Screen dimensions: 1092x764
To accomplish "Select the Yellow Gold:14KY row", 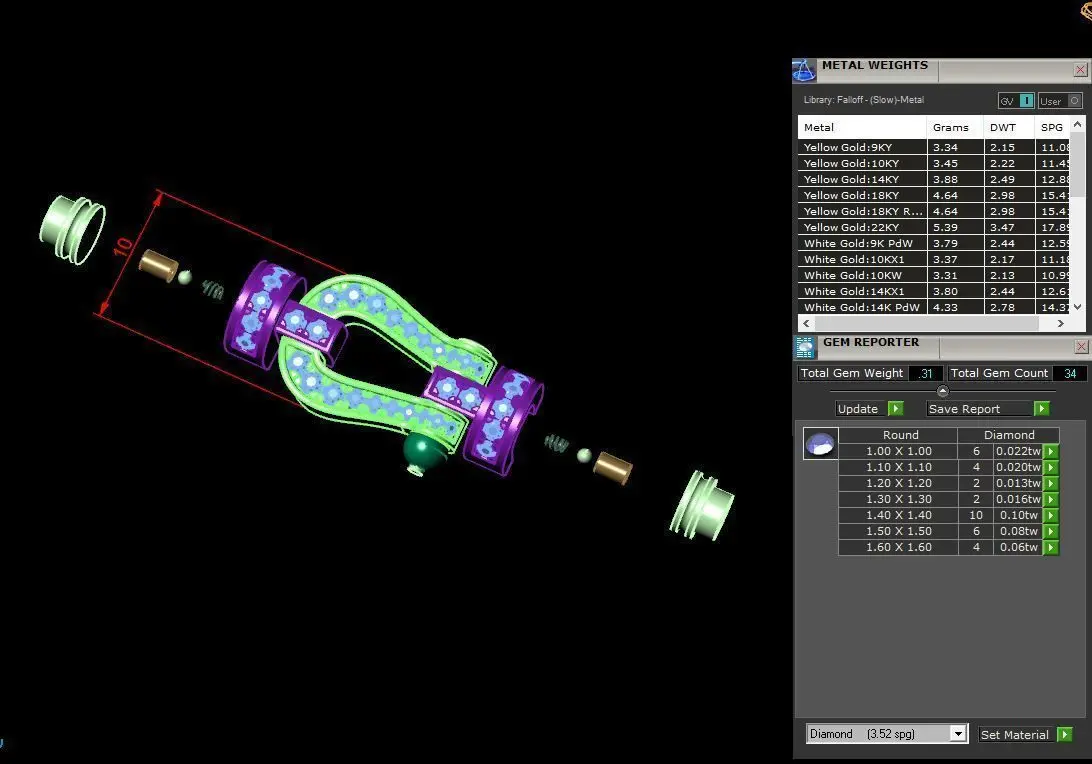I will coord(934,179).
